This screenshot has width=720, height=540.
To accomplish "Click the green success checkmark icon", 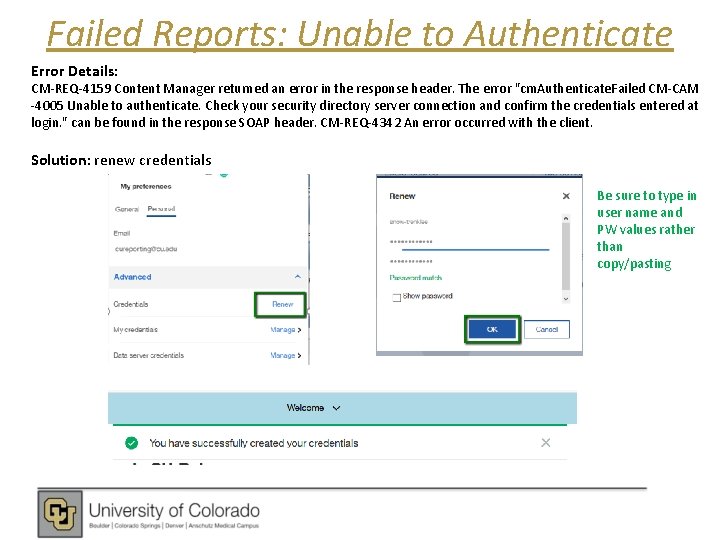I will pos(131,443).
